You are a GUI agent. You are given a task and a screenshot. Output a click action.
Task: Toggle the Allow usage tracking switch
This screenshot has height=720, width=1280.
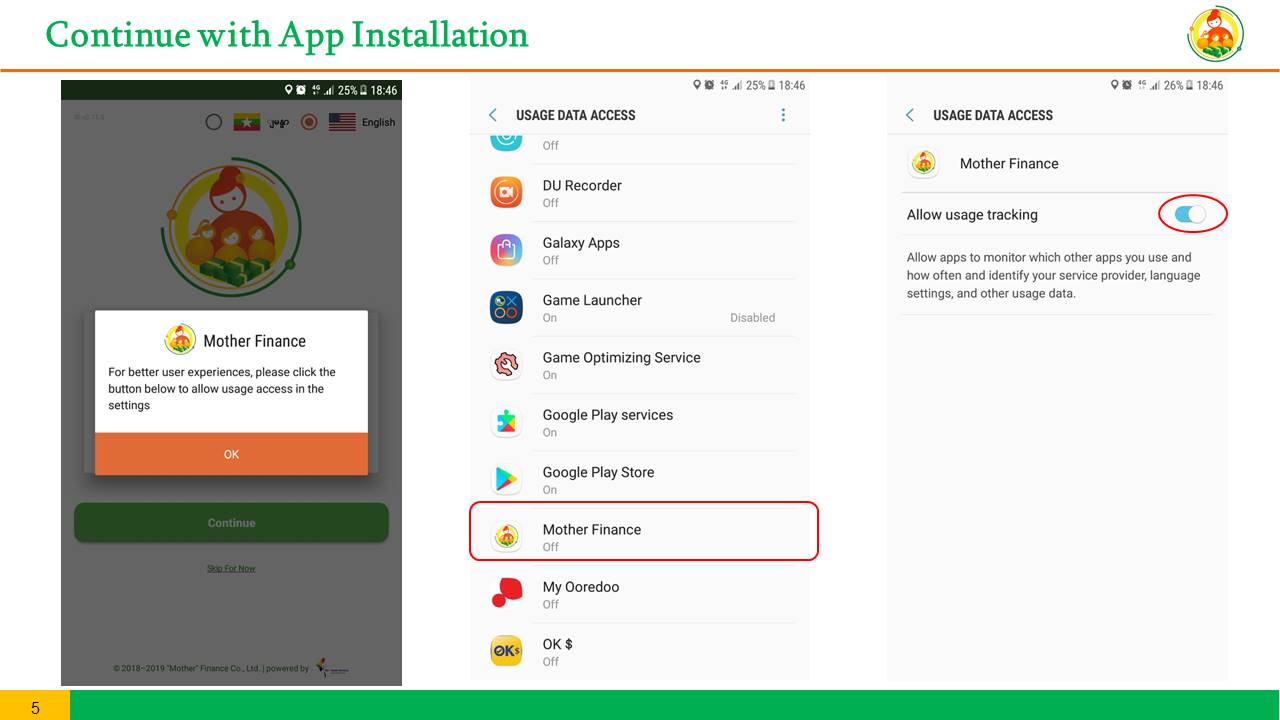pyautogui.click(x=1190, y=214)
